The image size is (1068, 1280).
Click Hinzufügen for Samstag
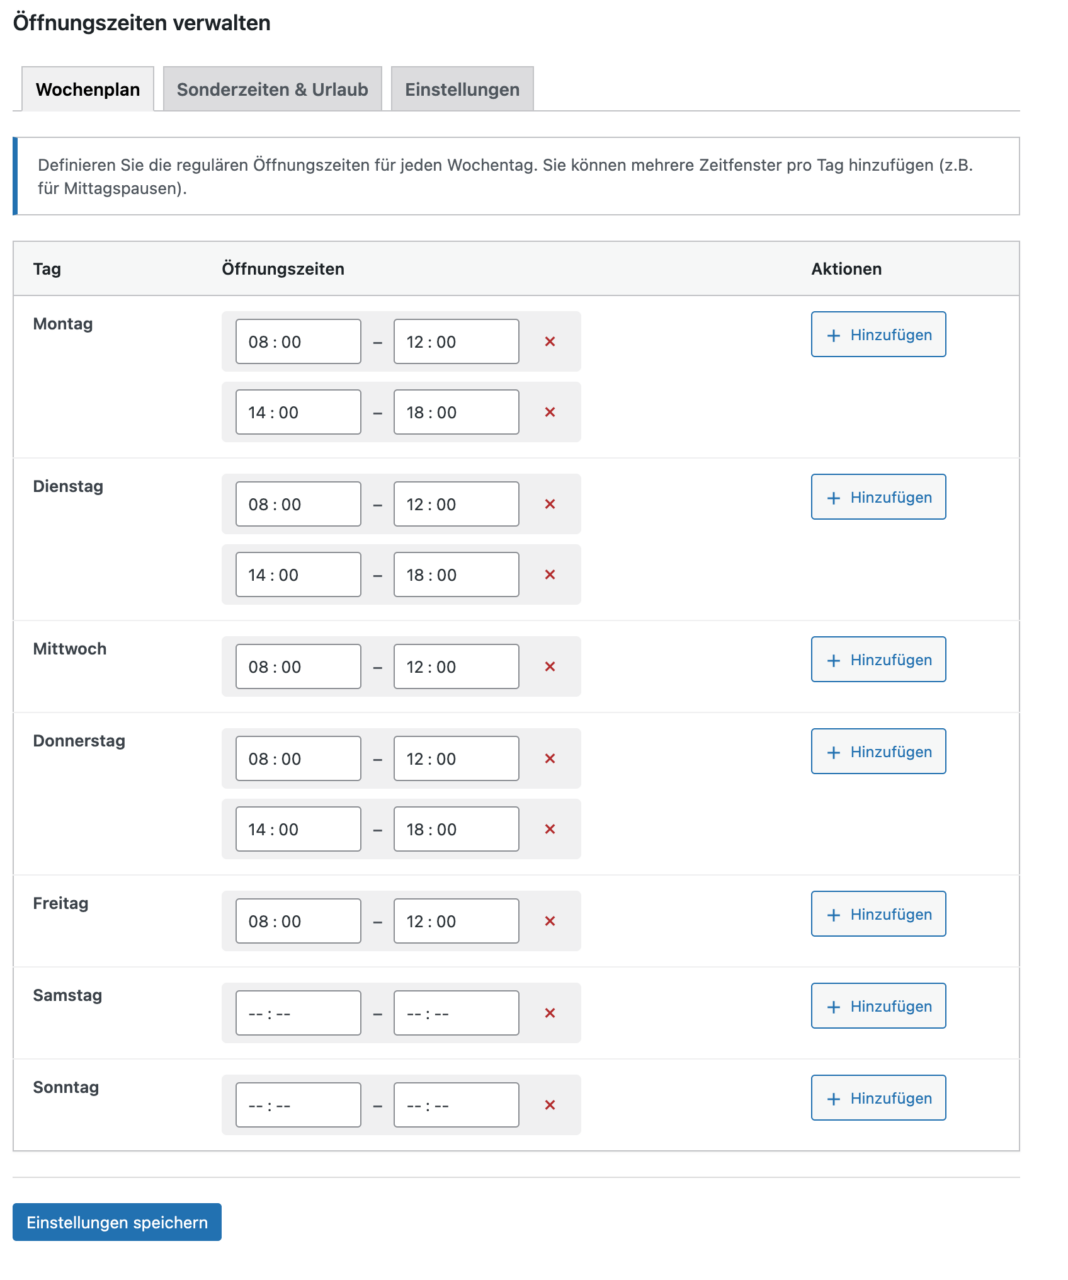[878, 1006]
